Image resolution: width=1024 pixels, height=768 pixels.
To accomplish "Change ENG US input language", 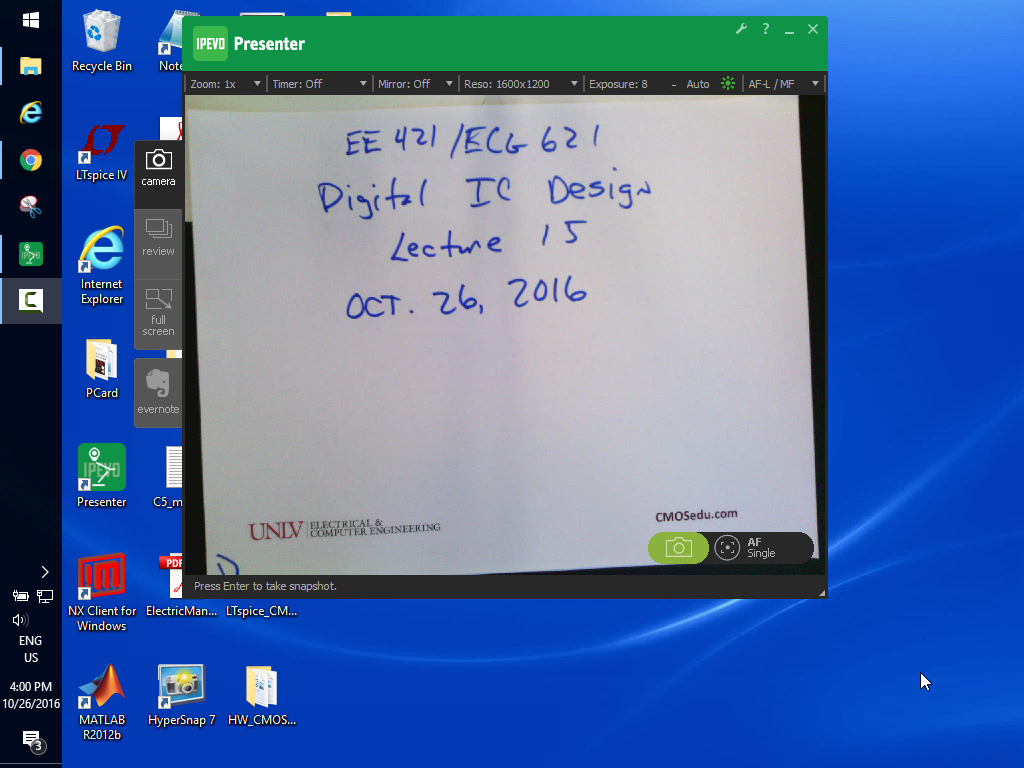I will [x=31, y=649].
